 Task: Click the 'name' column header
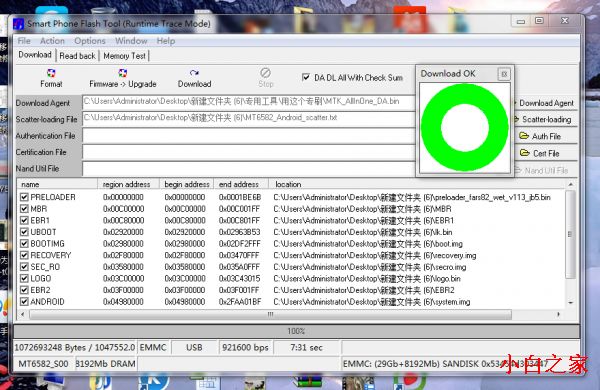pyautogui.click(x=57, y=184)
